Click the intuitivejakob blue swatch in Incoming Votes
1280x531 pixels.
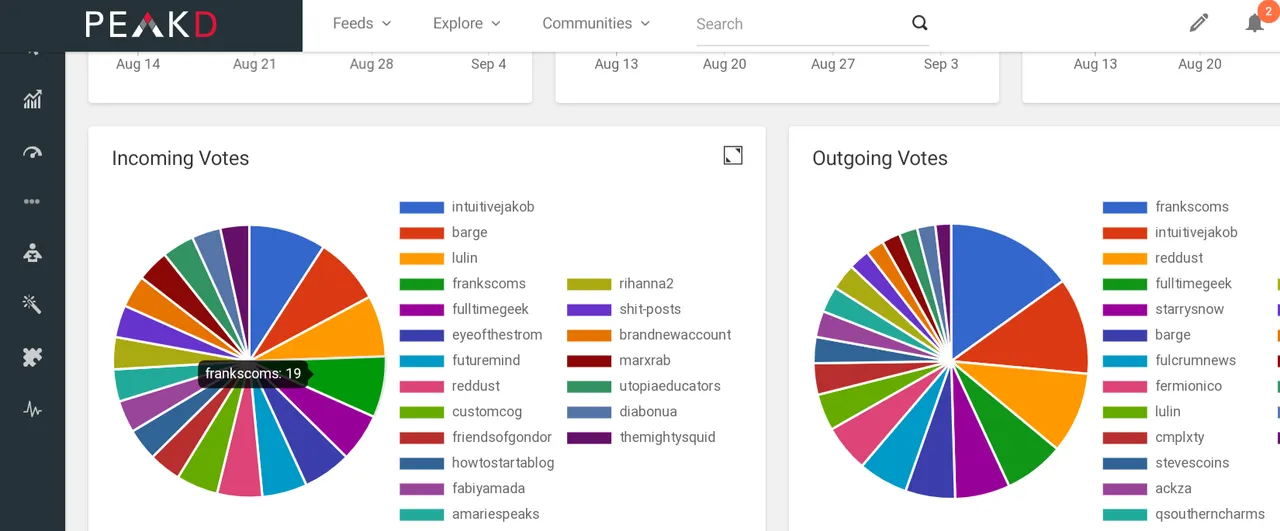point(421,207)
